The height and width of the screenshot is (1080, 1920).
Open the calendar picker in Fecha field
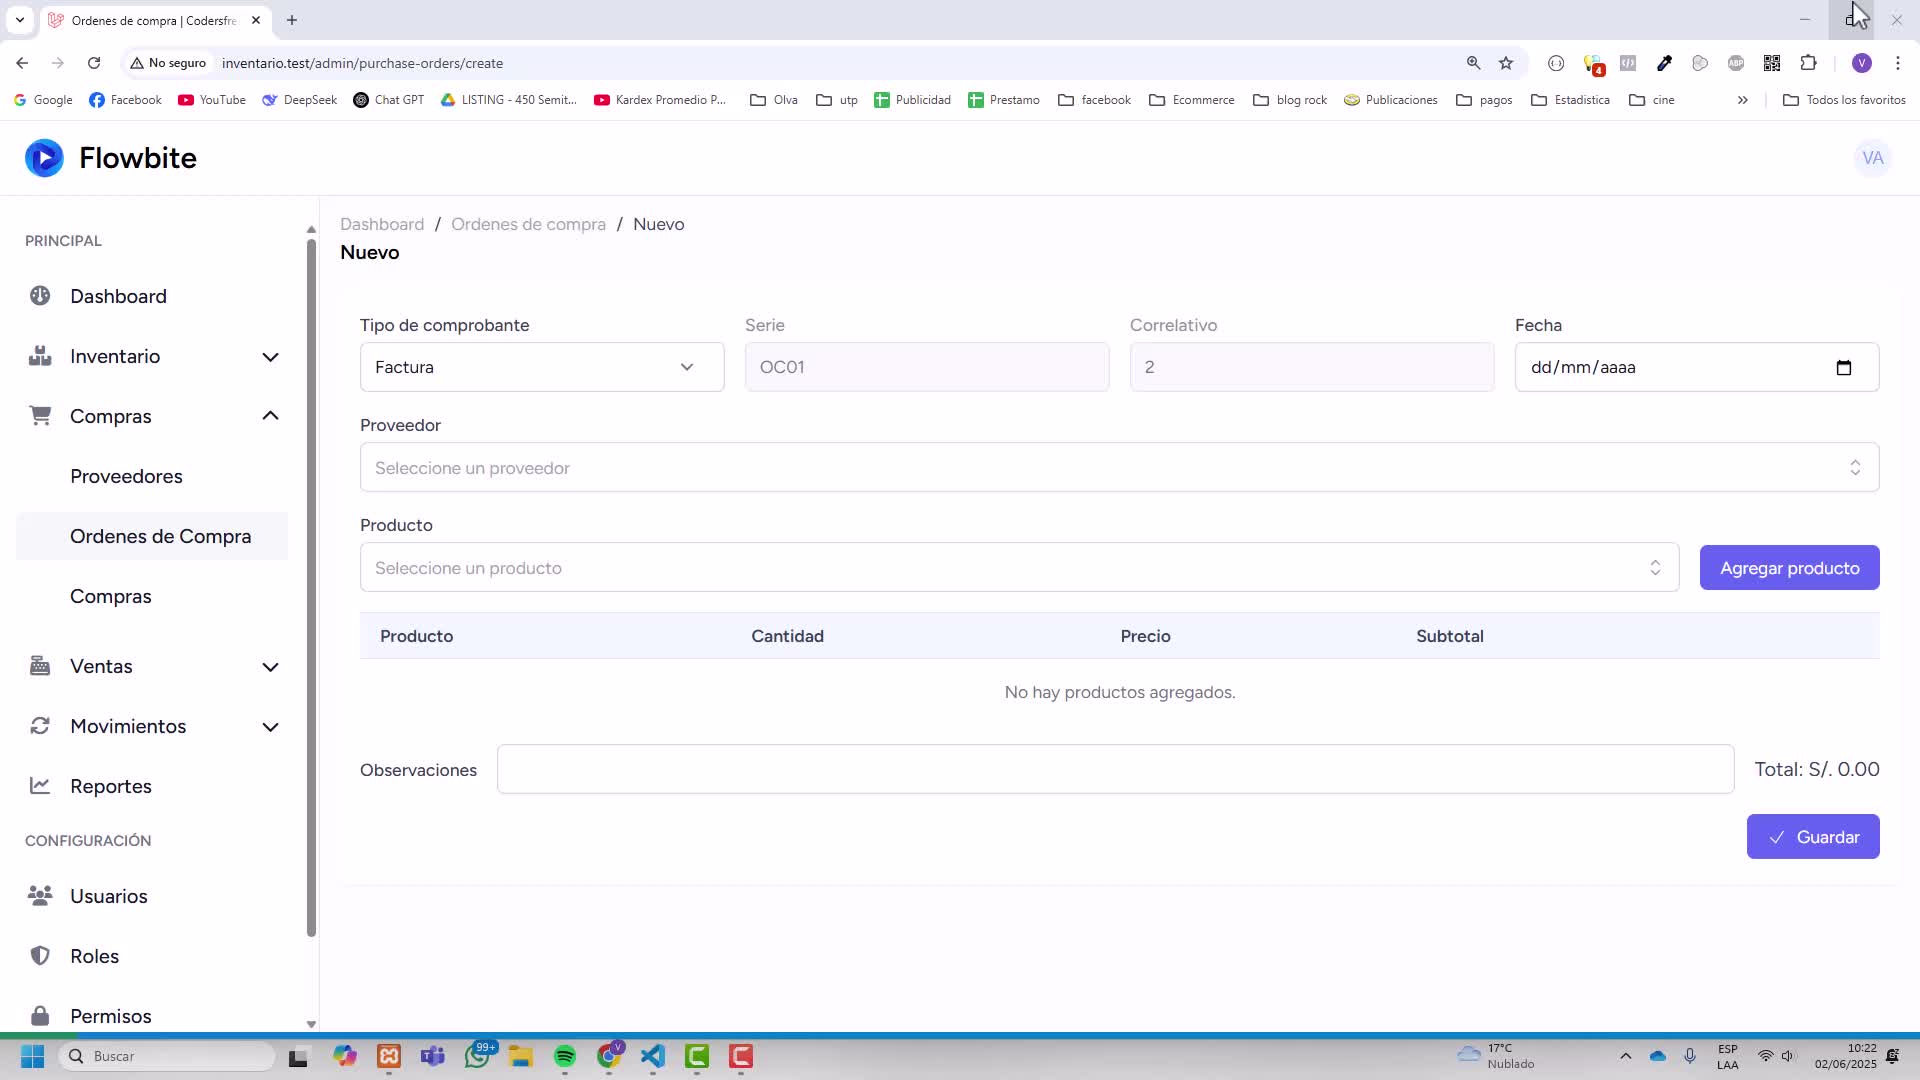[1844, 368]
